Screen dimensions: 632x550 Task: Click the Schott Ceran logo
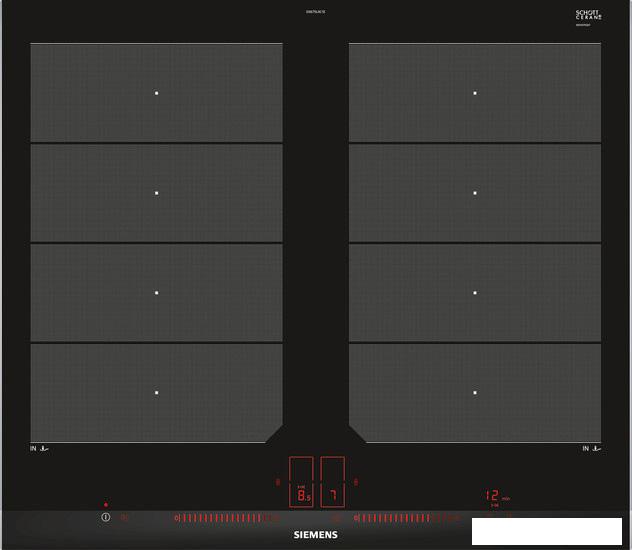(588, 16)
